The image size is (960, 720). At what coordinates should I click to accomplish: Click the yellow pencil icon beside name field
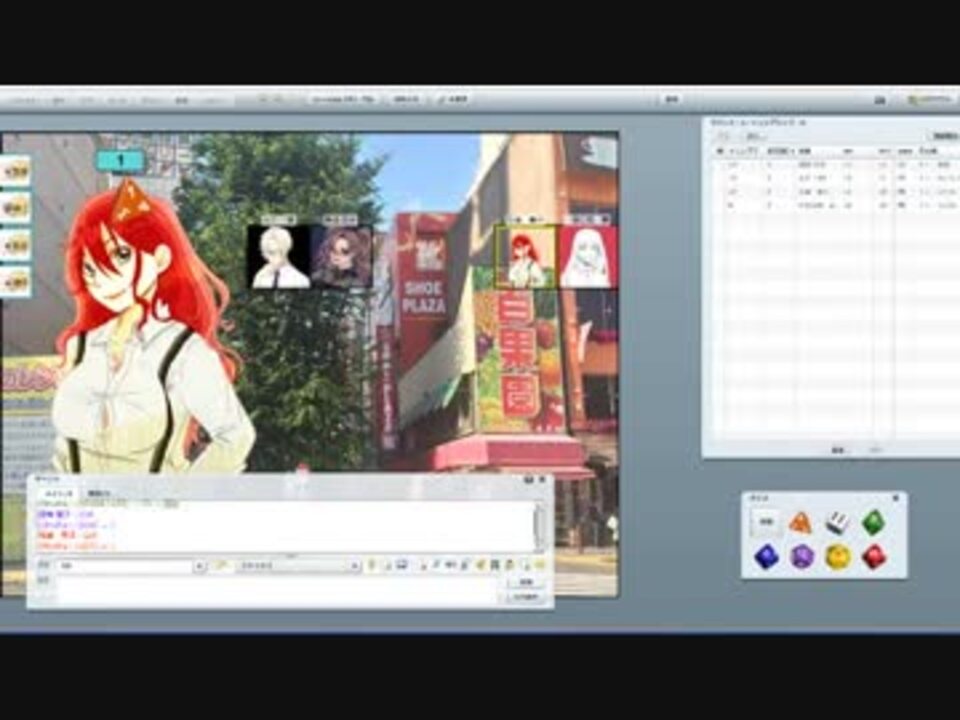point(220,566)
